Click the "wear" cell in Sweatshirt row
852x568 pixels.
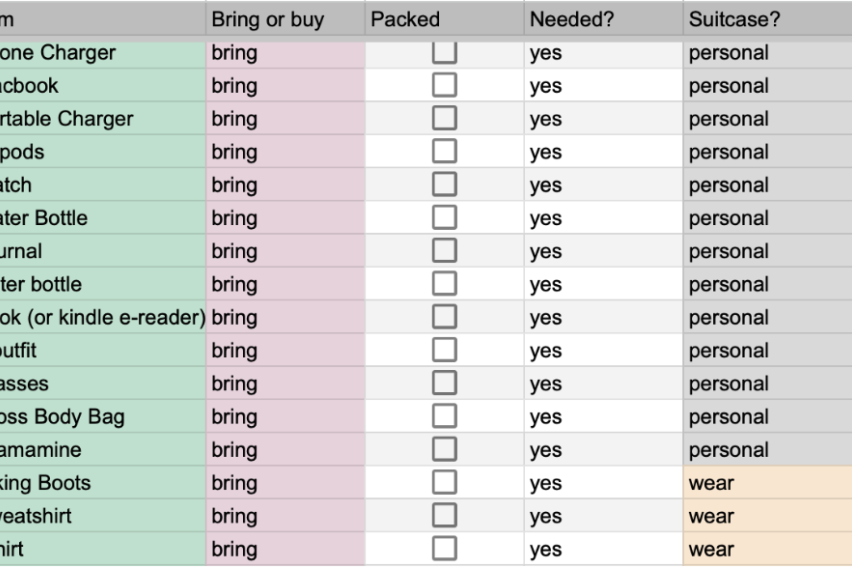[x=766, y=516]
